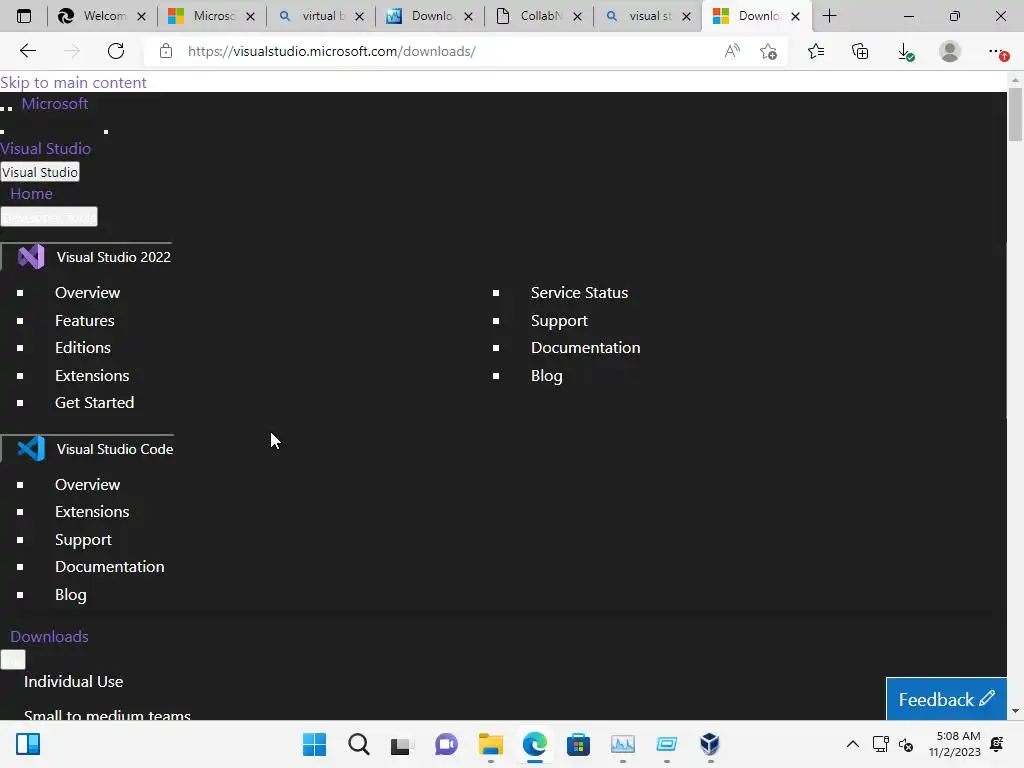The width and height of the screenshot is (1024, 768).
Task: Open Settings and more ellipsis menu
Action: [997, 51]
